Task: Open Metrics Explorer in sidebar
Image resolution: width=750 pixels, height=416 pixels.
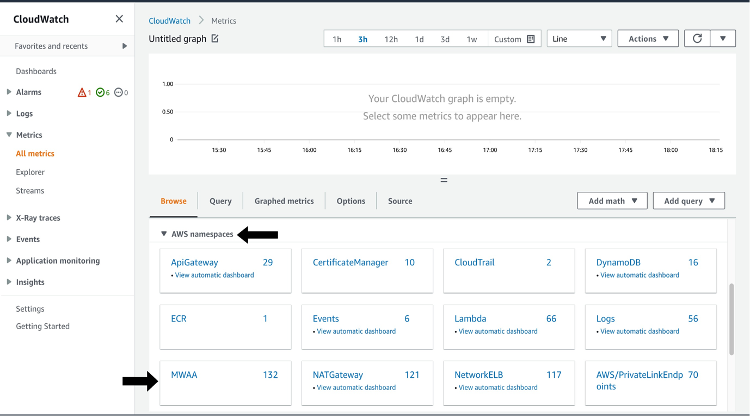Action: pos(30,172)
